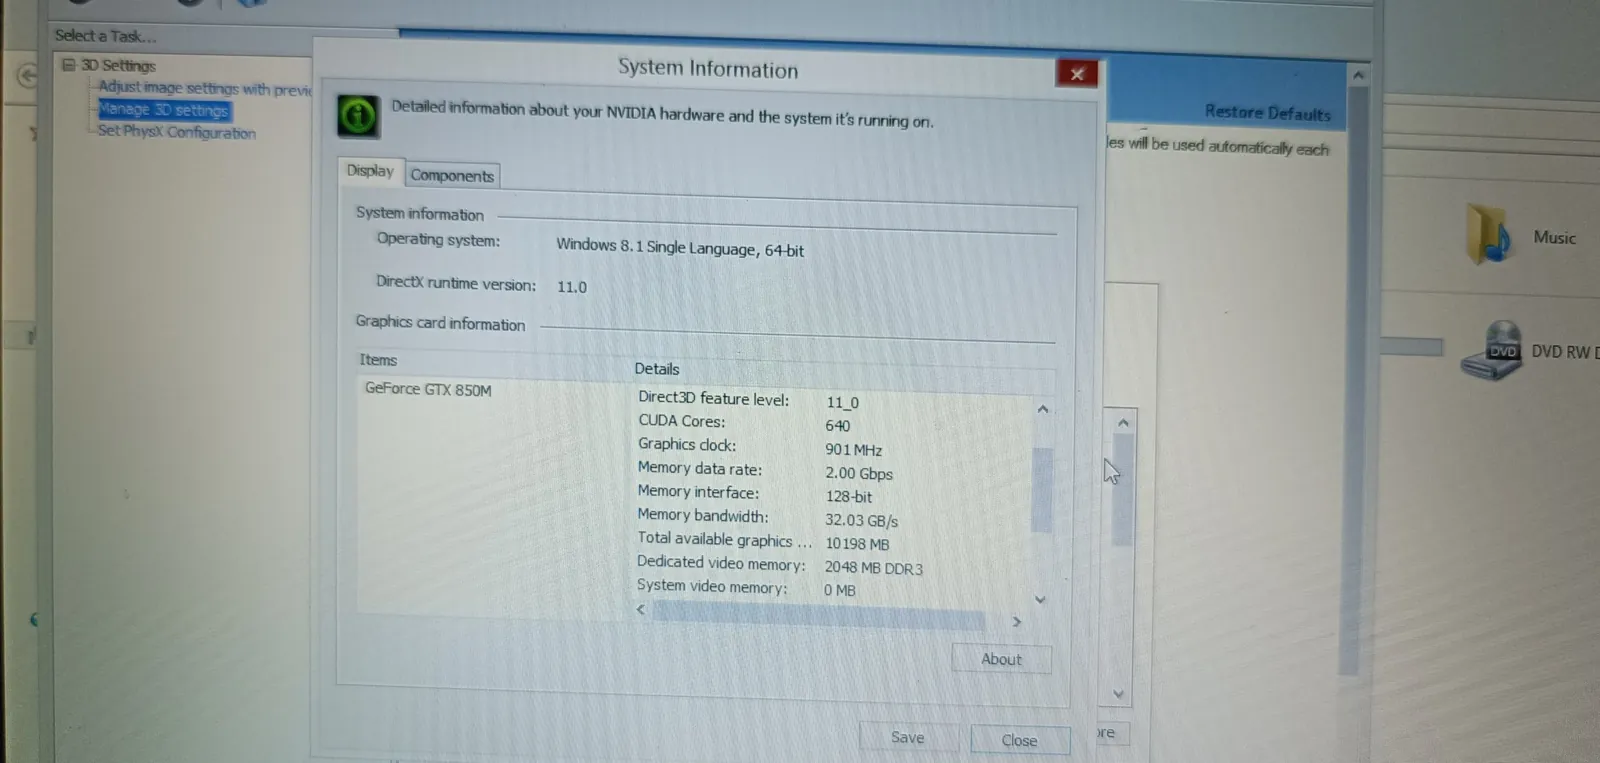Close the System Information dialog
This screenshot has height=763, width=1600.
[x=1077, y=73]
